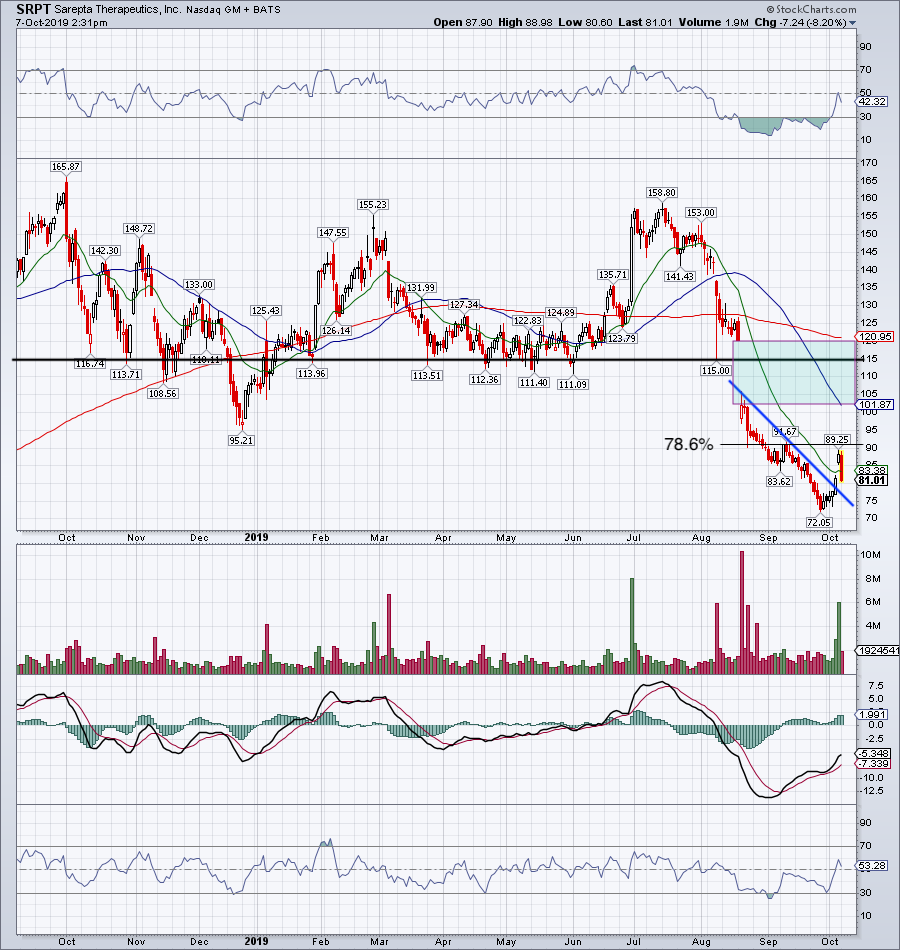Click the Volume 1.9M header value
900x950 pixels.
point(713,22)
